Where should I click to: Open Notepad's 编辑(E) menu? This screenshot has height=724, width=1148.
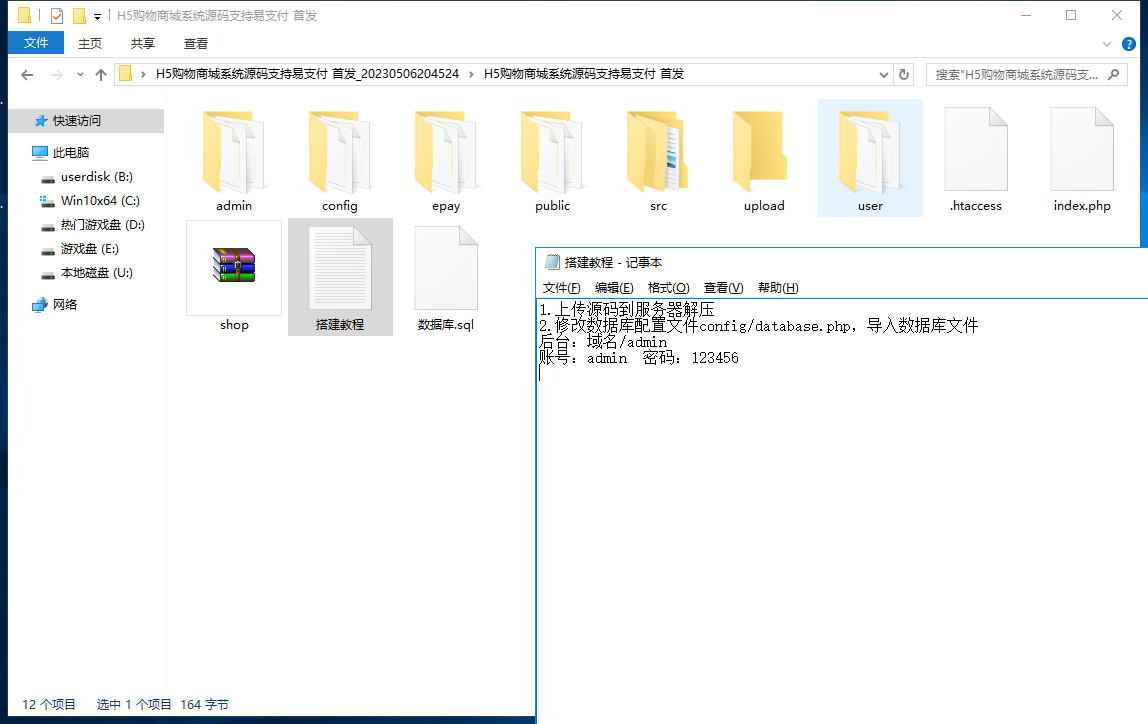(614, 288)
